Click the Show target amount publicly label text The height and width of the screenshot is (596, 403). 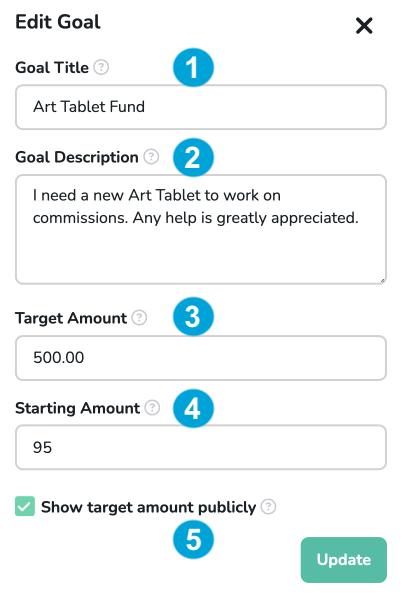(x=148, y=507)
